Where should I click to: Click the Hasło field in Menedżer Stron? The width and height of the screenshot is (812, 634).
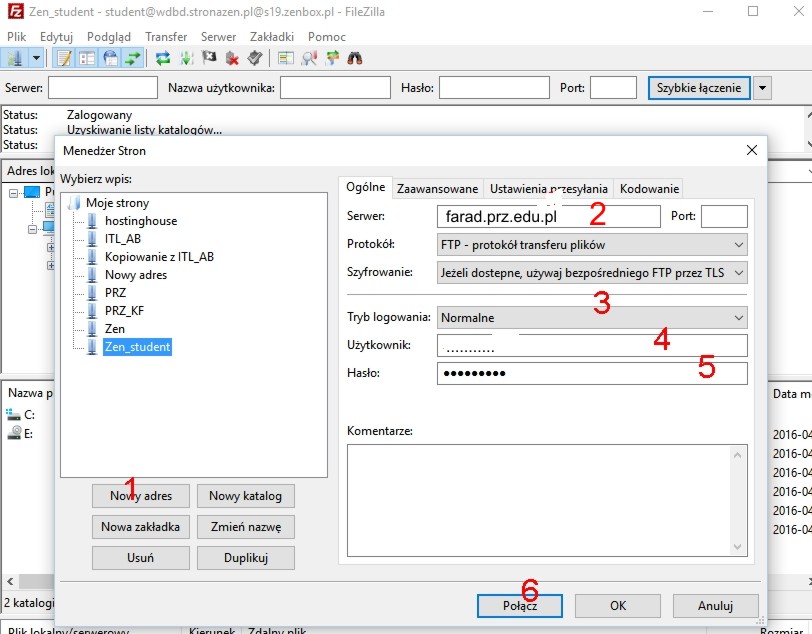[592, 373]
